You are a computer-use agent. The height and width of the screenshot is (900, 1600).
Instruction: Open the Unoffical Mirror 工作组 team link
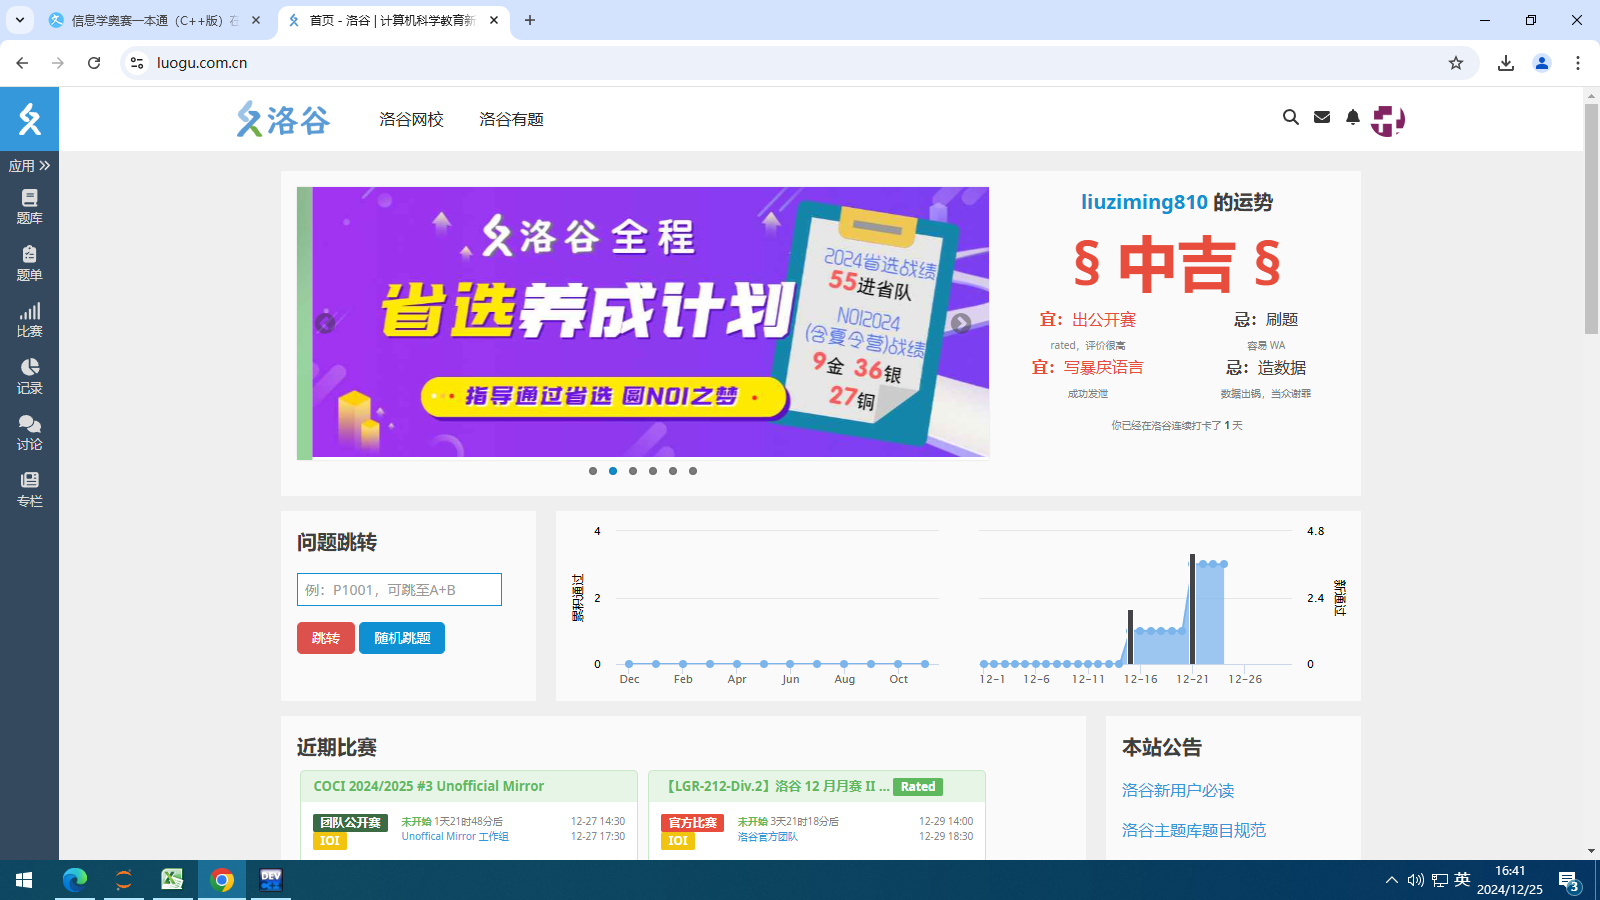coord(455,837)
